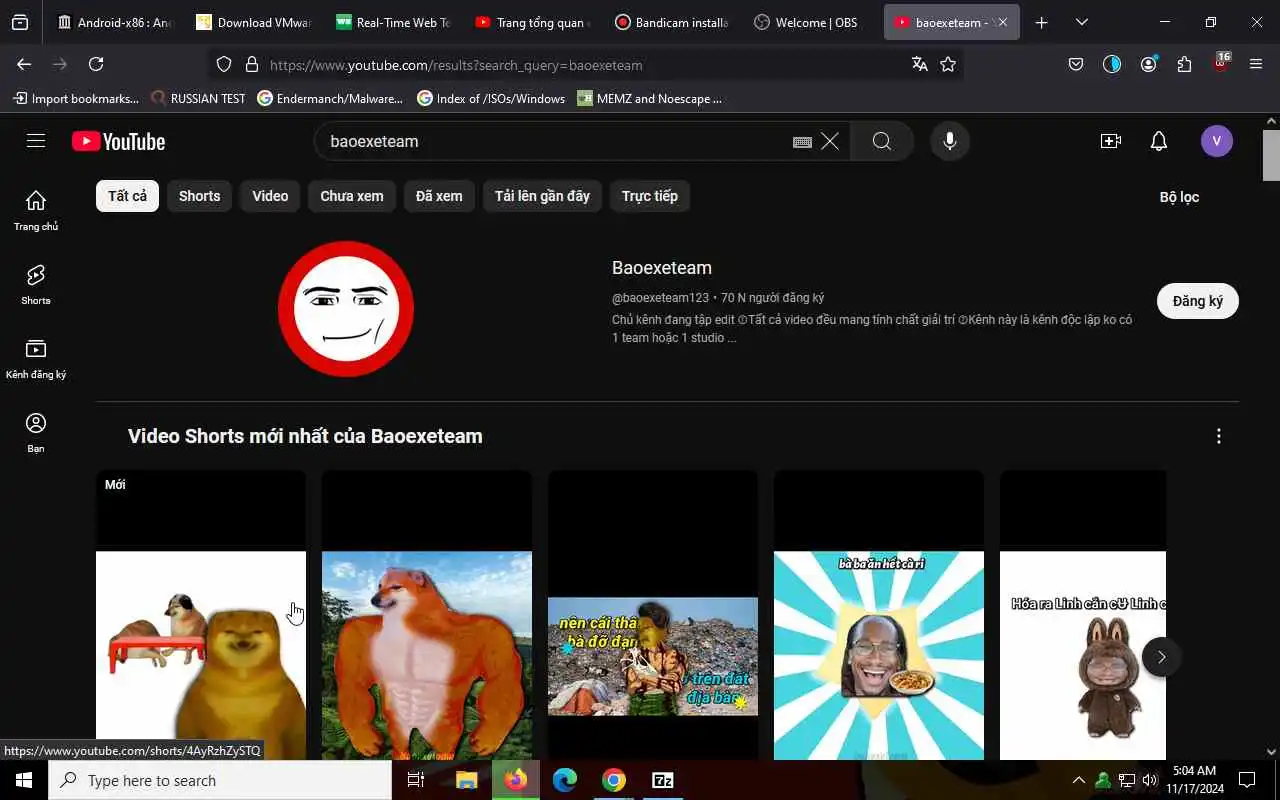Close the baoexeteam browser tab
This screenshot has width=1280, height=800.
[x=1002, y=22]
